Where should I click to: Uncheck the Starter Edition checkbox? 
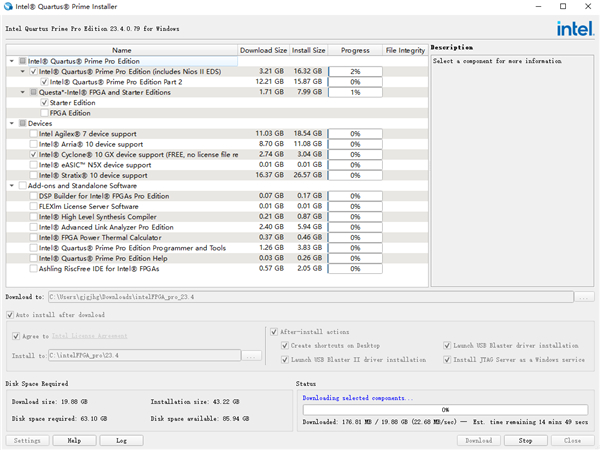[x=44, y=103]
